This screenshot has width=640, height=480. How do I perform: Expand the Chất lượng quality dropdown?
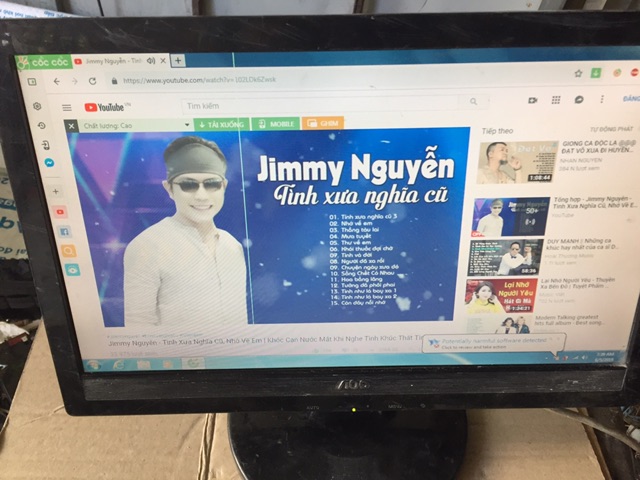[186, 125]
